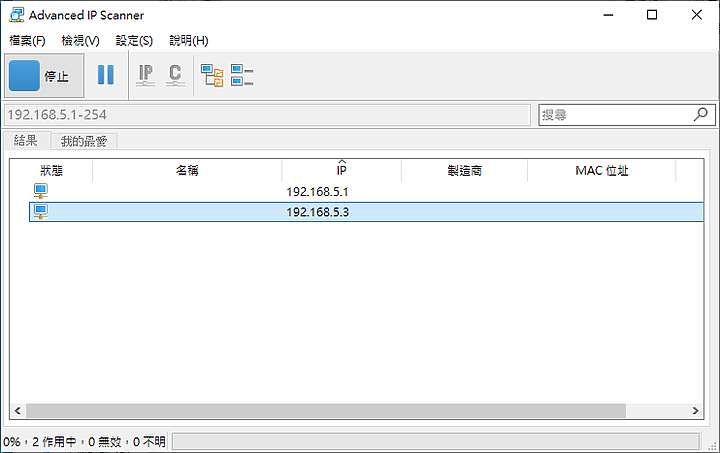Click the magnifier search icon
Screen dimensions: 720x453
(x=701, y=114)
